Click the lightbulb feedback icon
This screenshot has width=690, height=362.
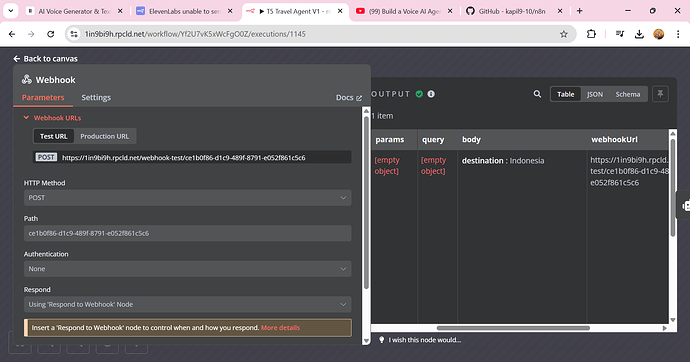[x=382, y=340]
